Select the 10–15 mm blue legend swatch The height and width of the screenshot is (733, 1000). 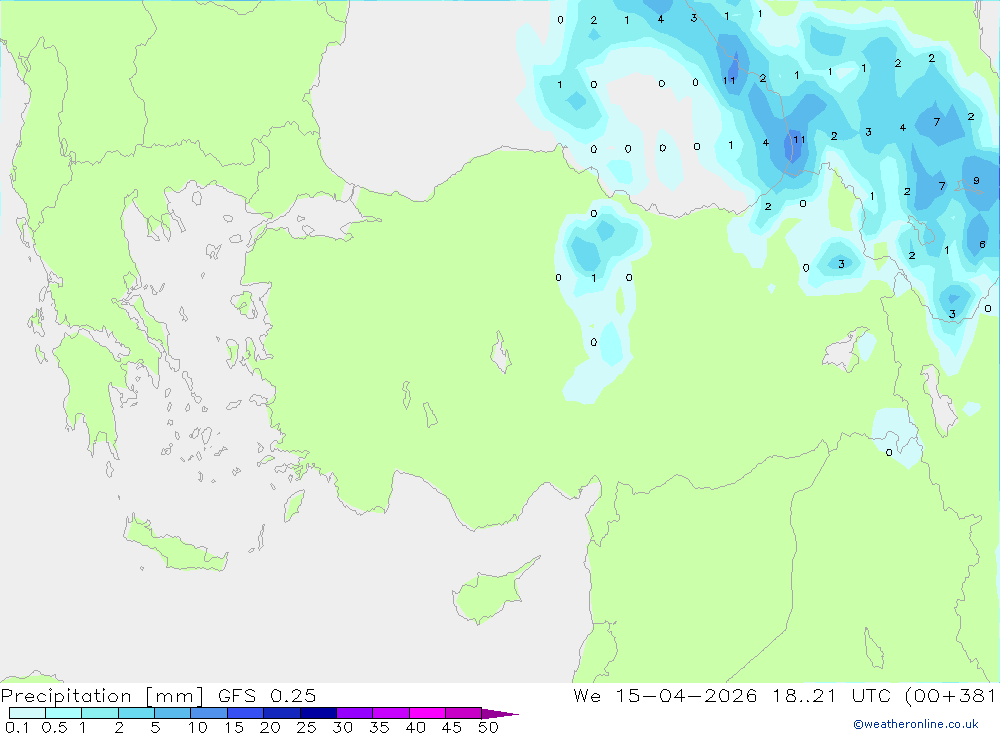(209, 713)
